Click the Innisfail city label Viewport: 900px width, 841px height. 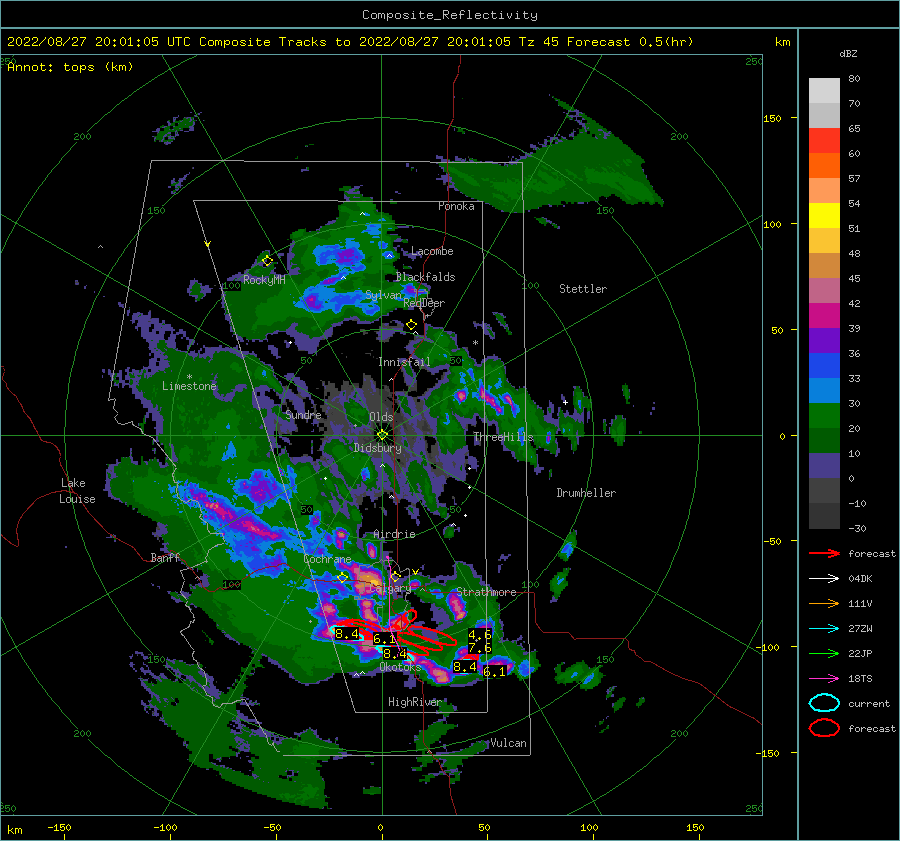(x=404, y=362)
